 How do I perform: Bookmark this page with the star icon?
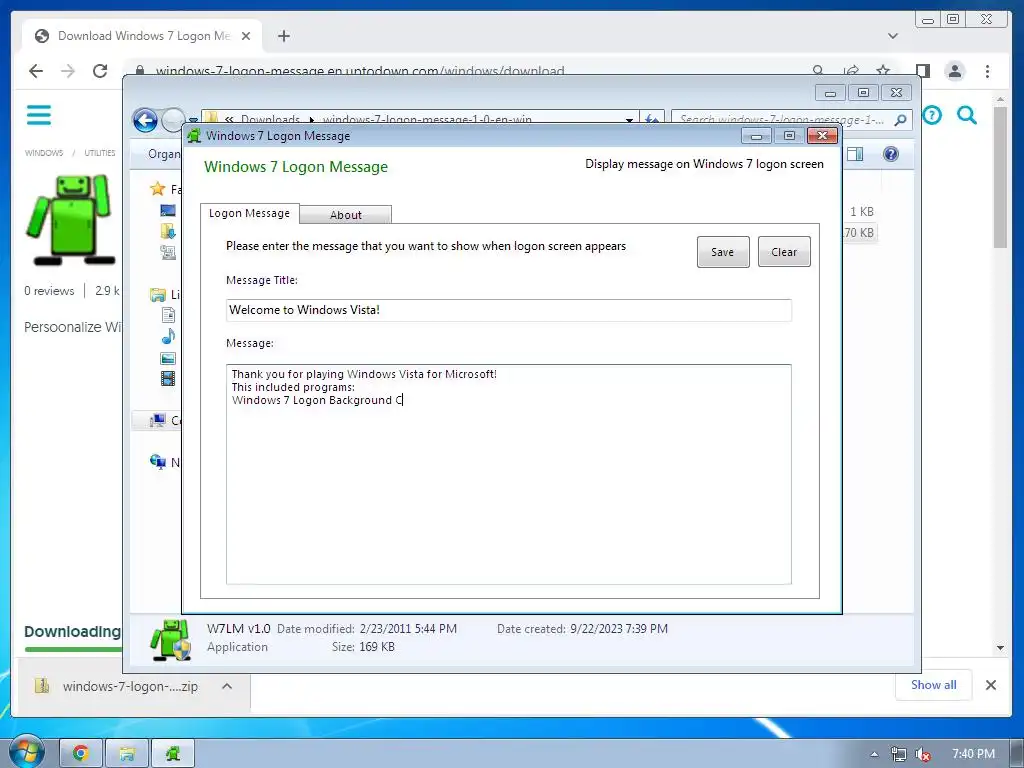(883, 70)
